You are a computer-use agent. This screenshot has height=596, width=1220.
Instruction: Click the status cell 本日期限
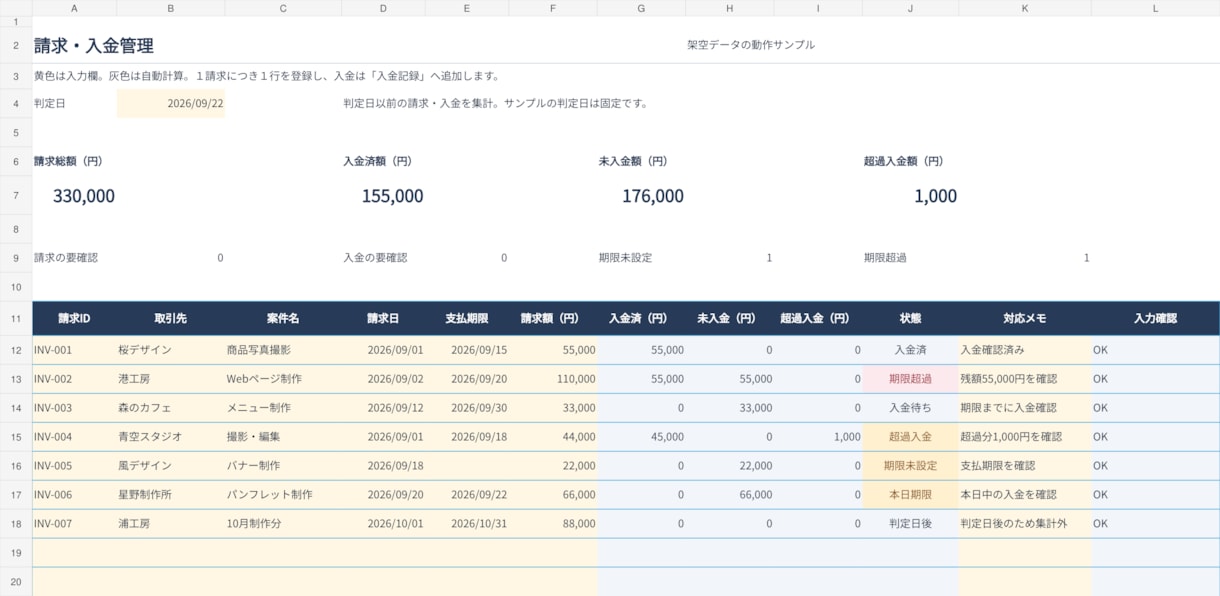click(910, 494)
